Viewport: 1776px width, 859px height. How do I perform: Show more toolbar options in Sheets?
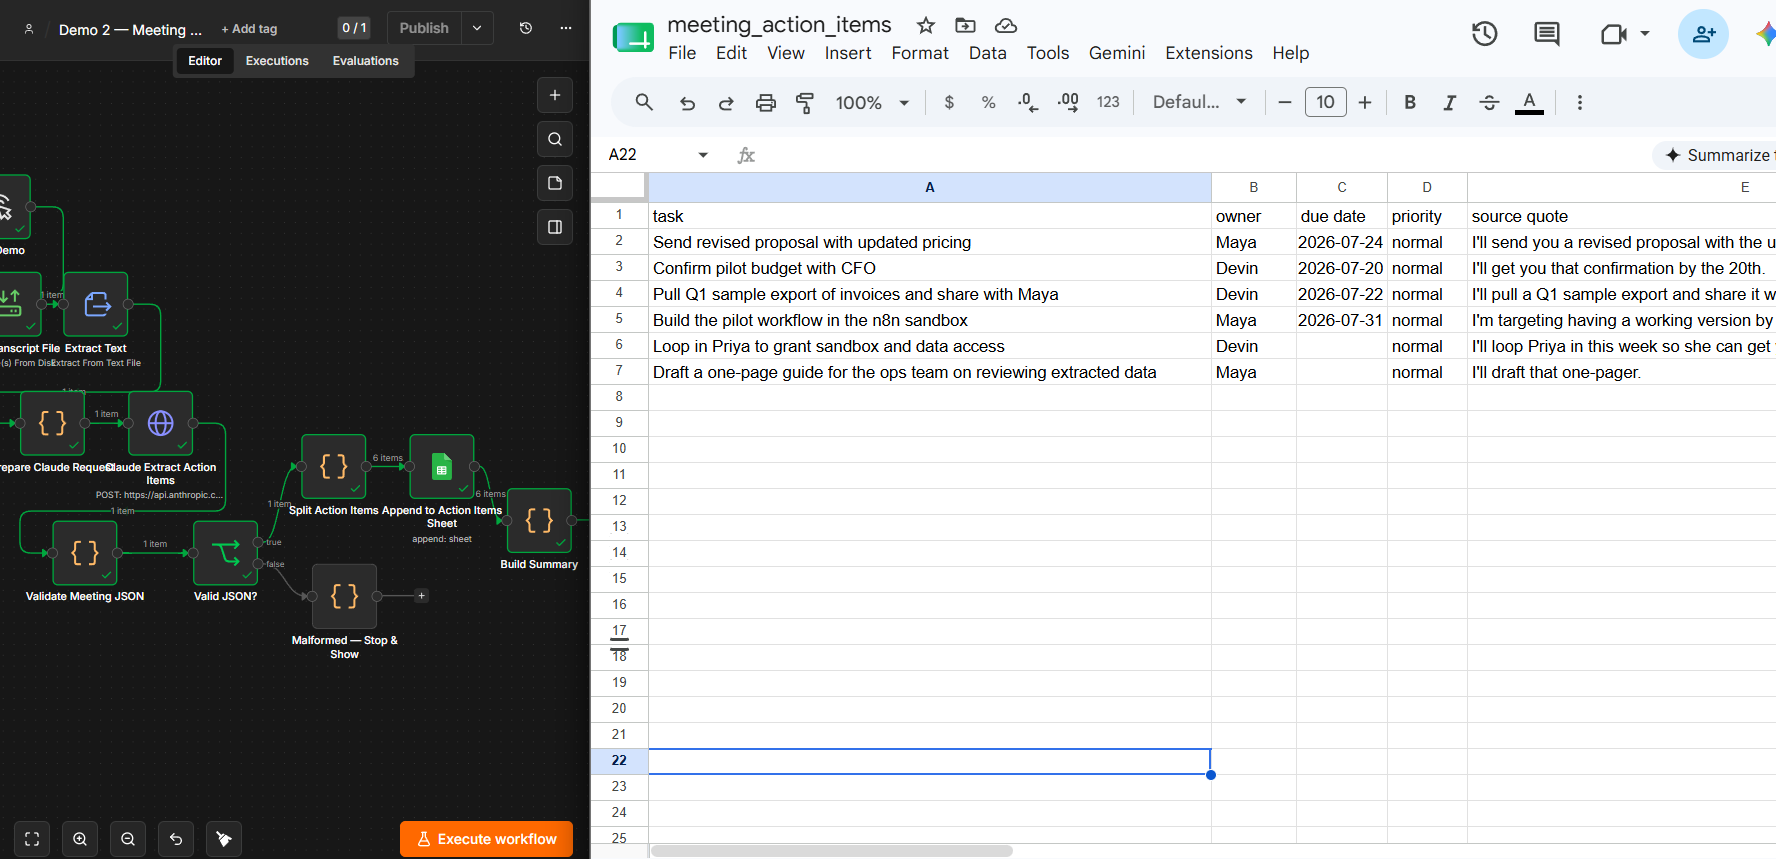point(1580,102)
